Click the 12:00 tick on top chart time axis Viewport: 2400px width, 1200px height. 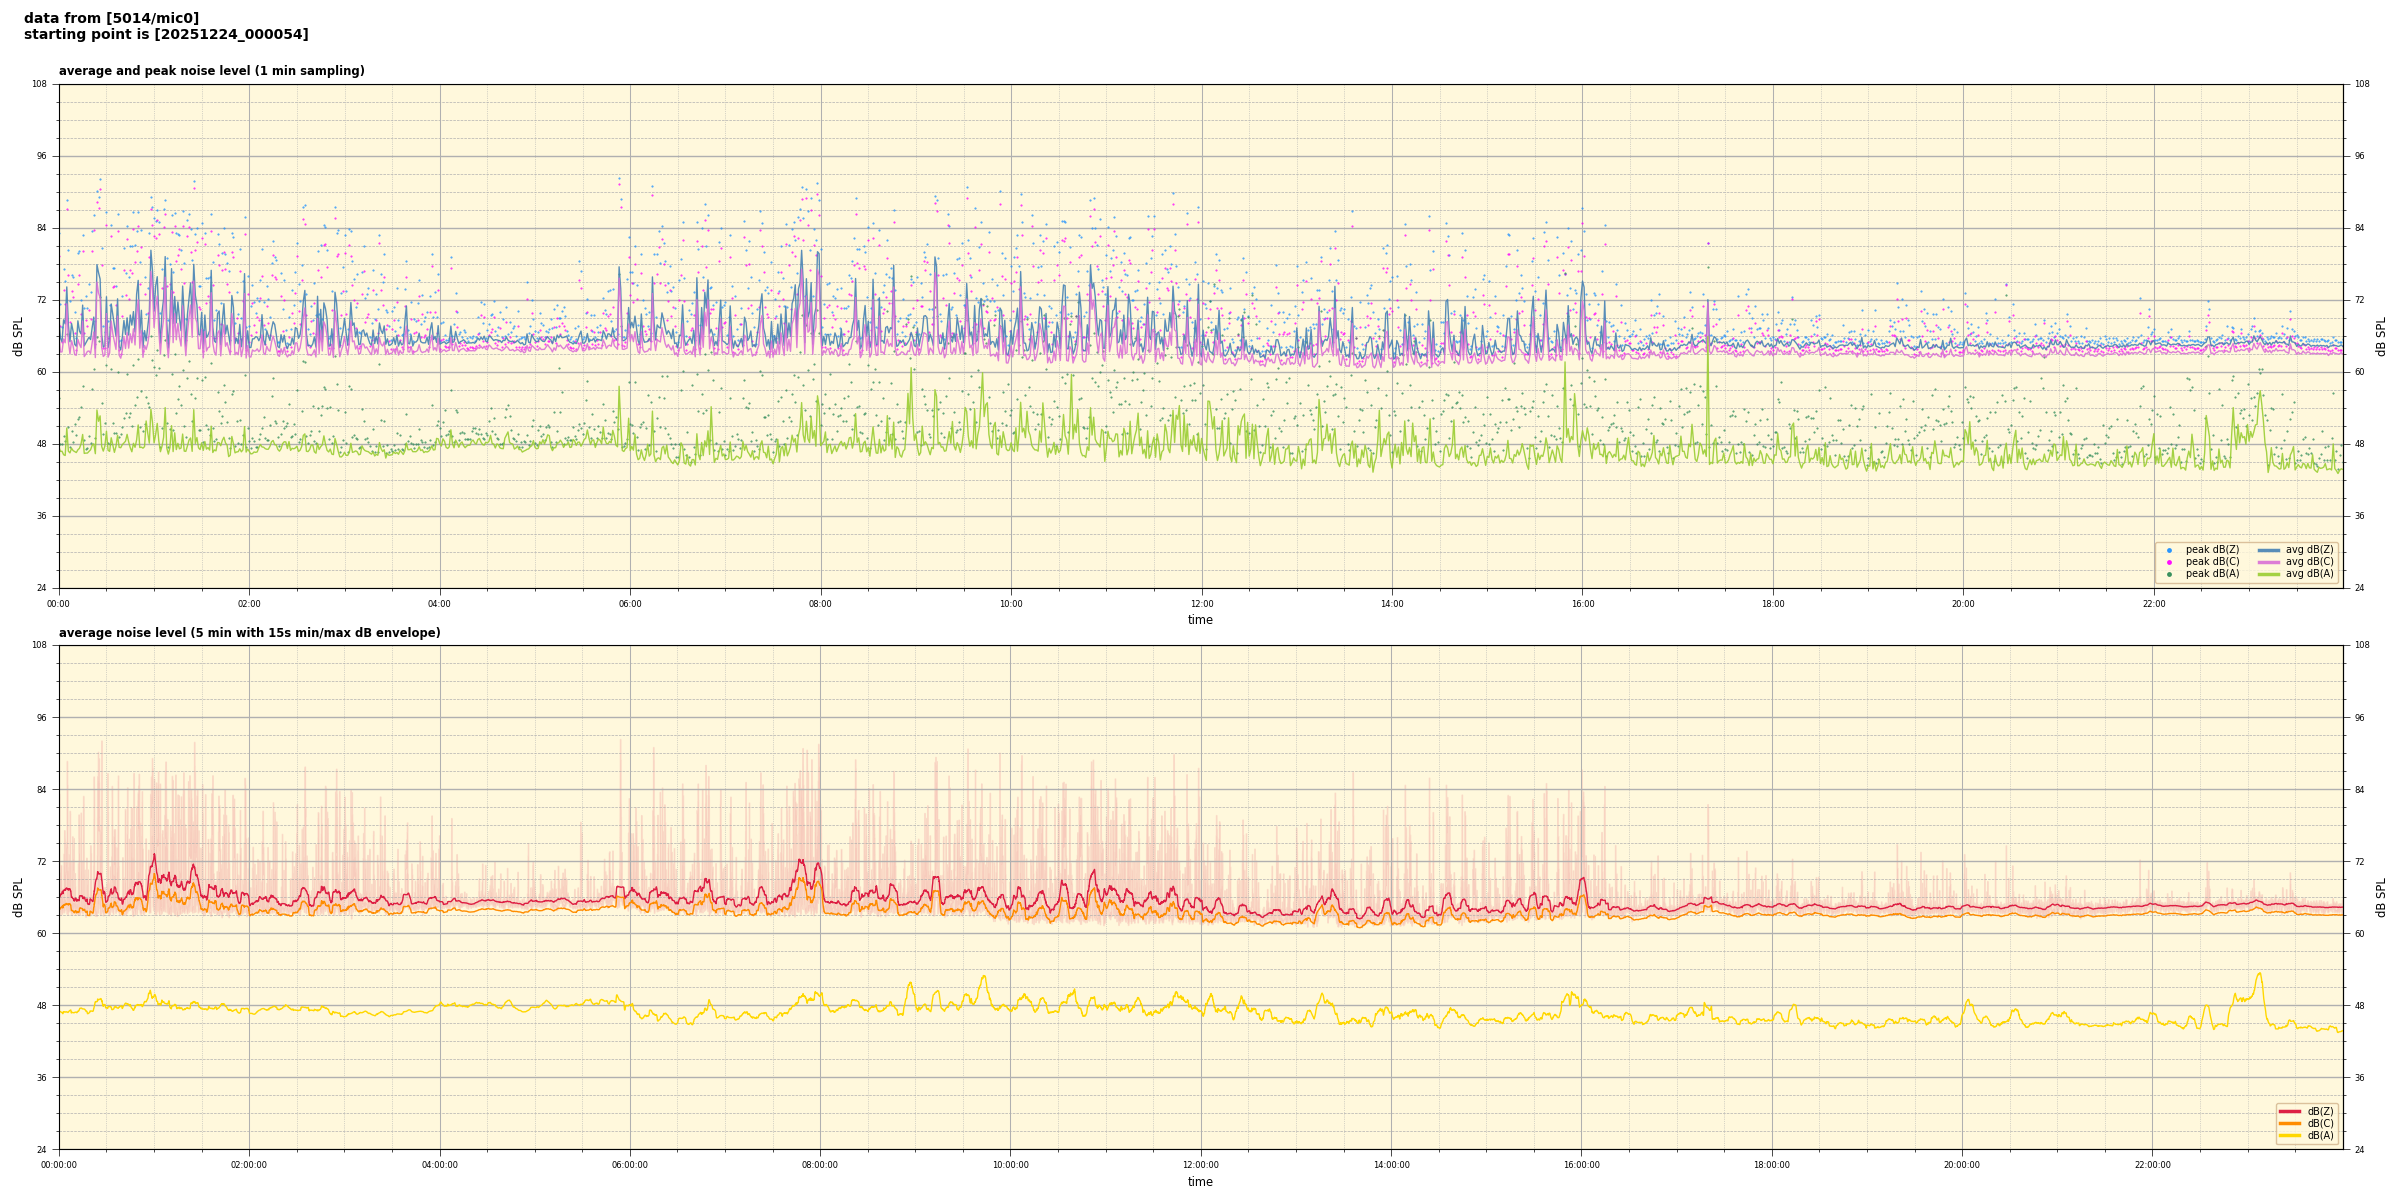(x=1201, y=604)
